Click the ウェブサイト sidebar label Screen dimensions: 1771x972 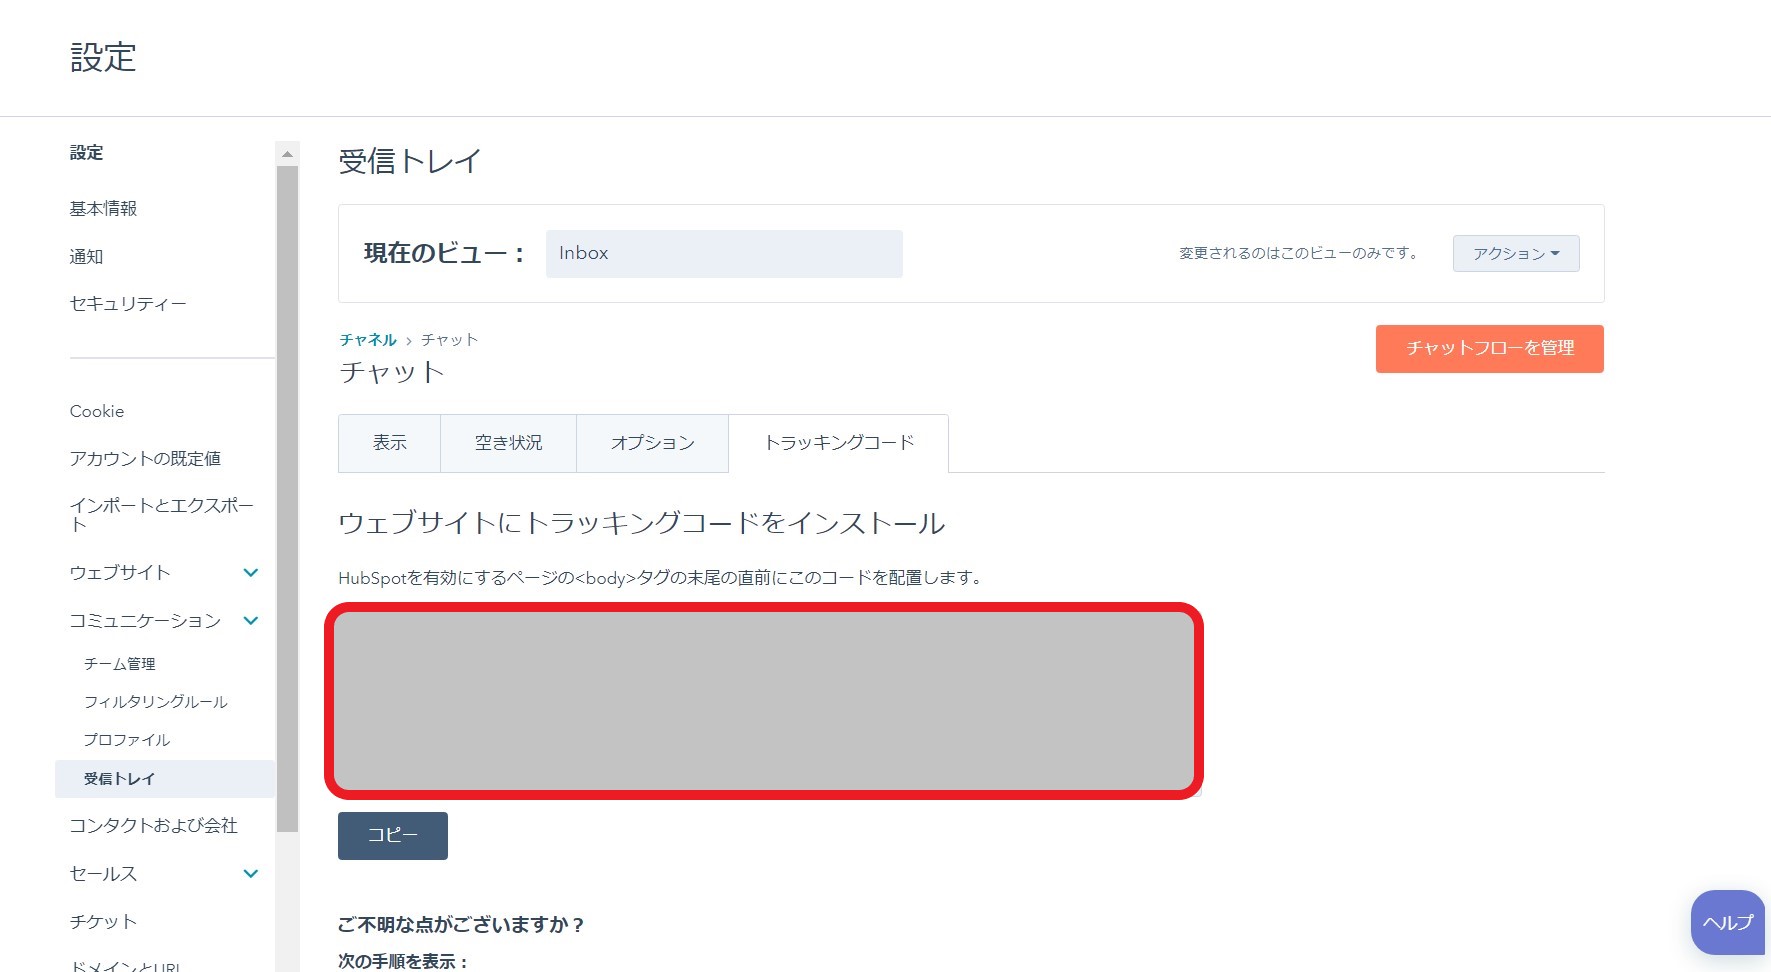120,573
